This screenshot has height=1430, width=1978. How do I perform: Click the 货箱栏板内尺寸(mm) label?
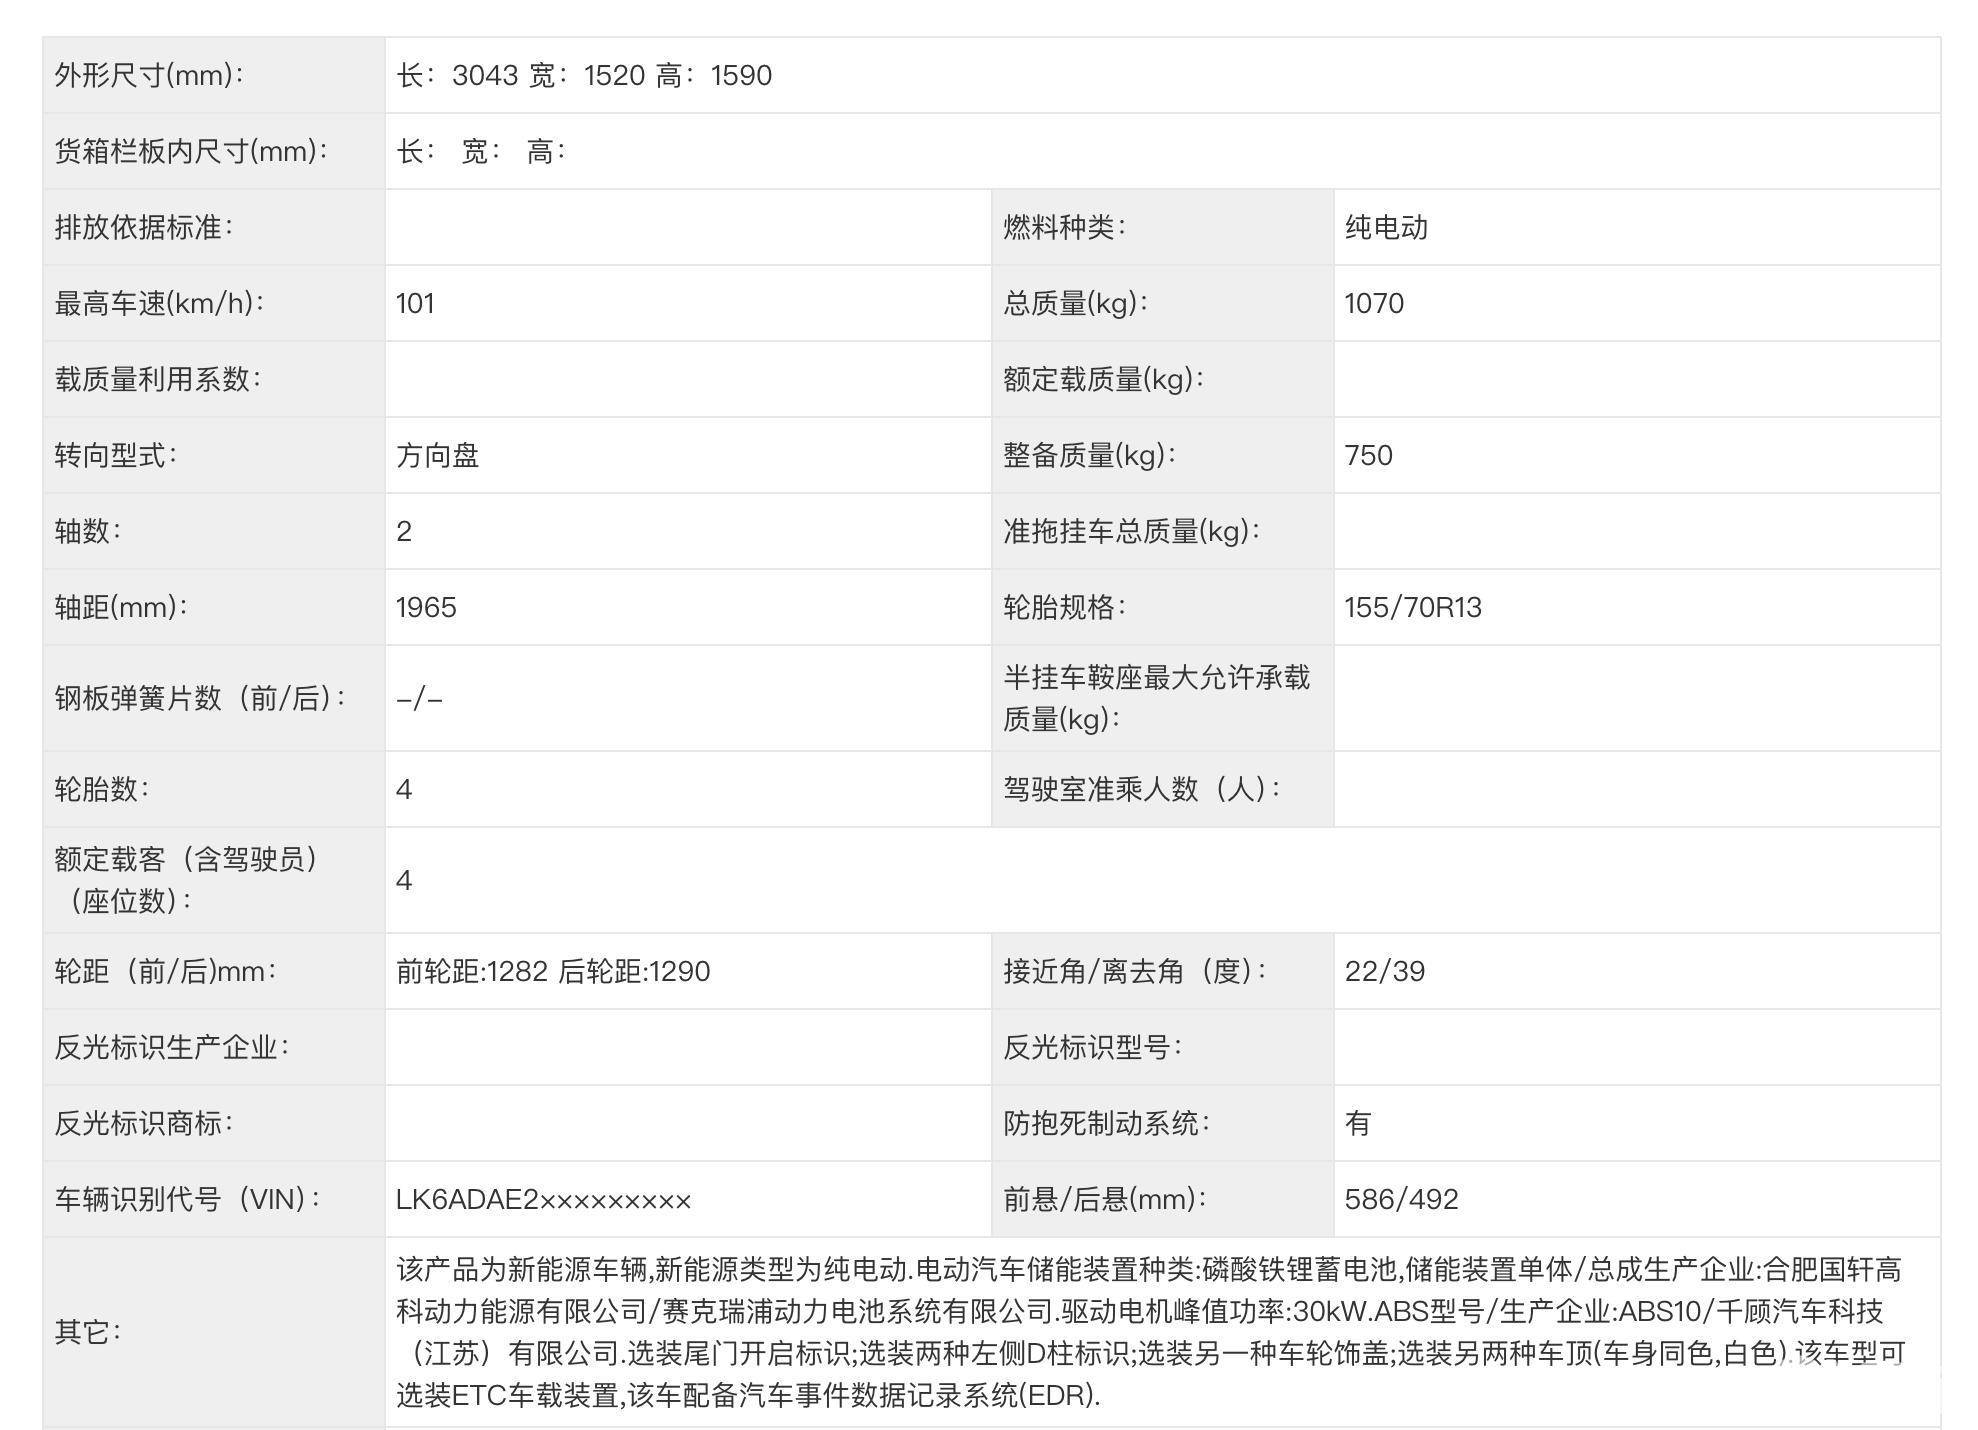point(191,152)
